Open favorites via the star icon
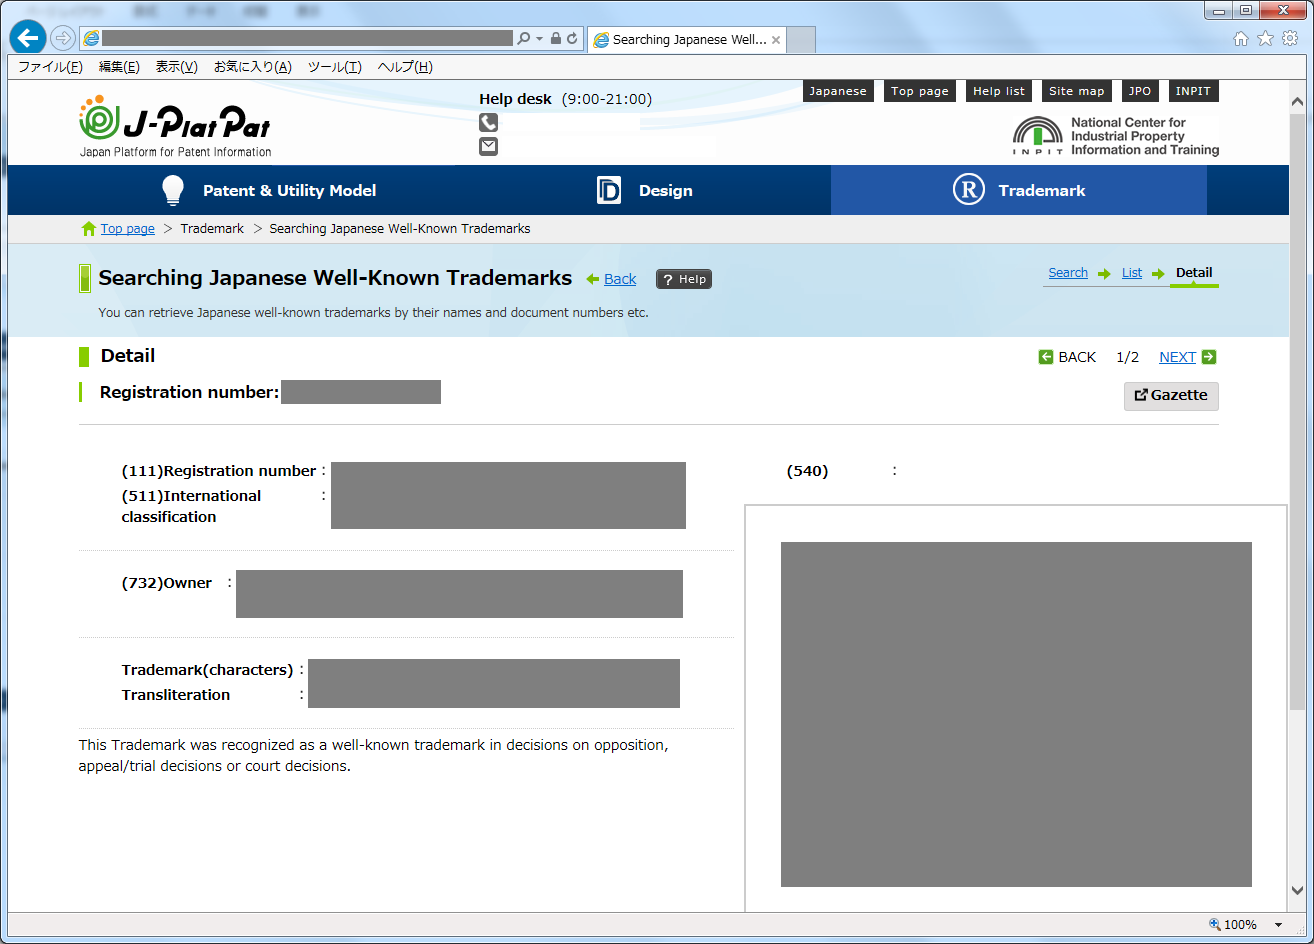This screenshot has width=1314, height=944. tap(1265, 38)
